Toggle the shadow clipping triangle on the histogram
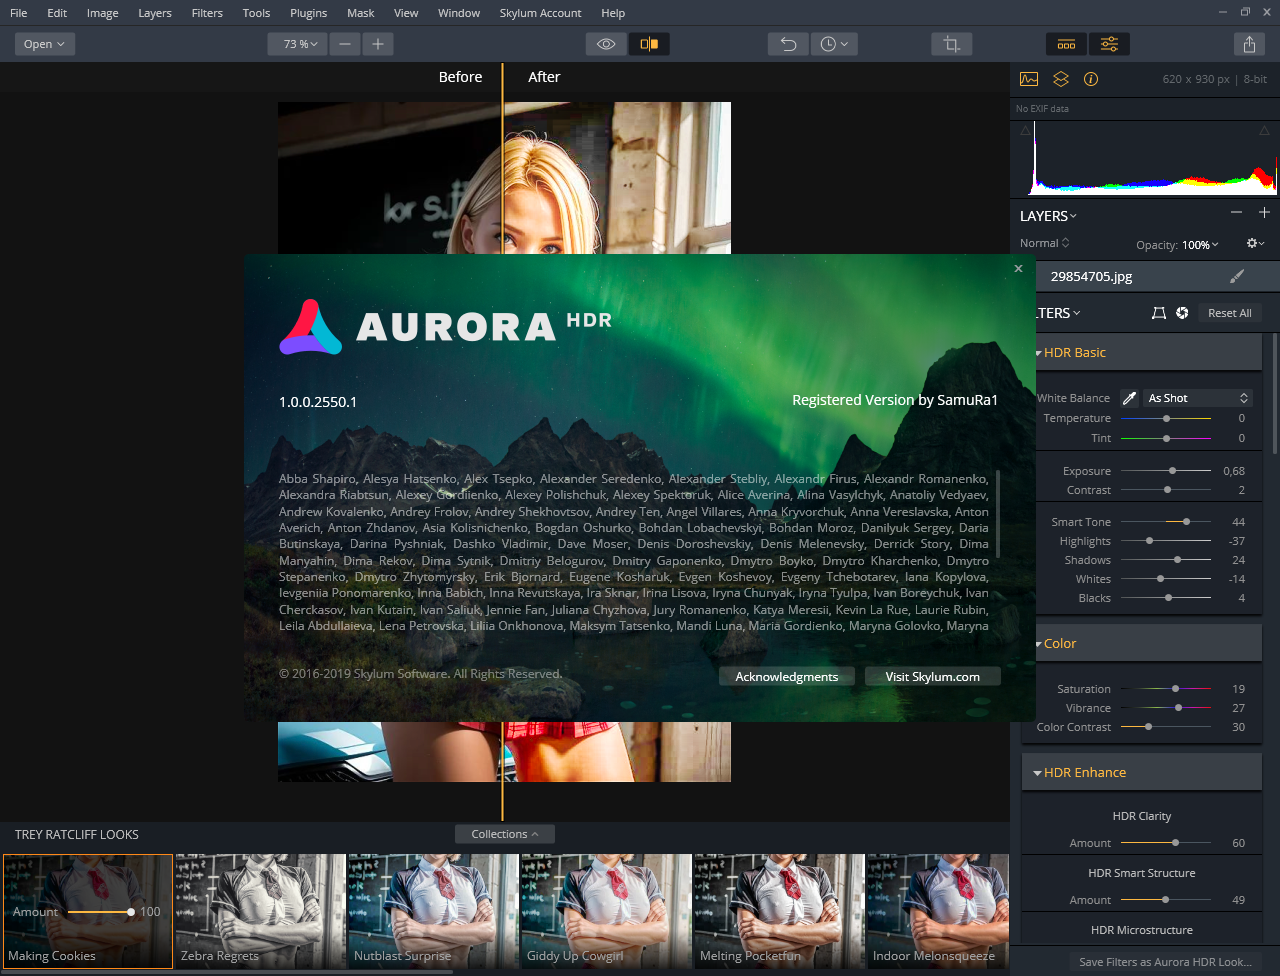The image size is (1280, 976). (x=1025, y=131)
